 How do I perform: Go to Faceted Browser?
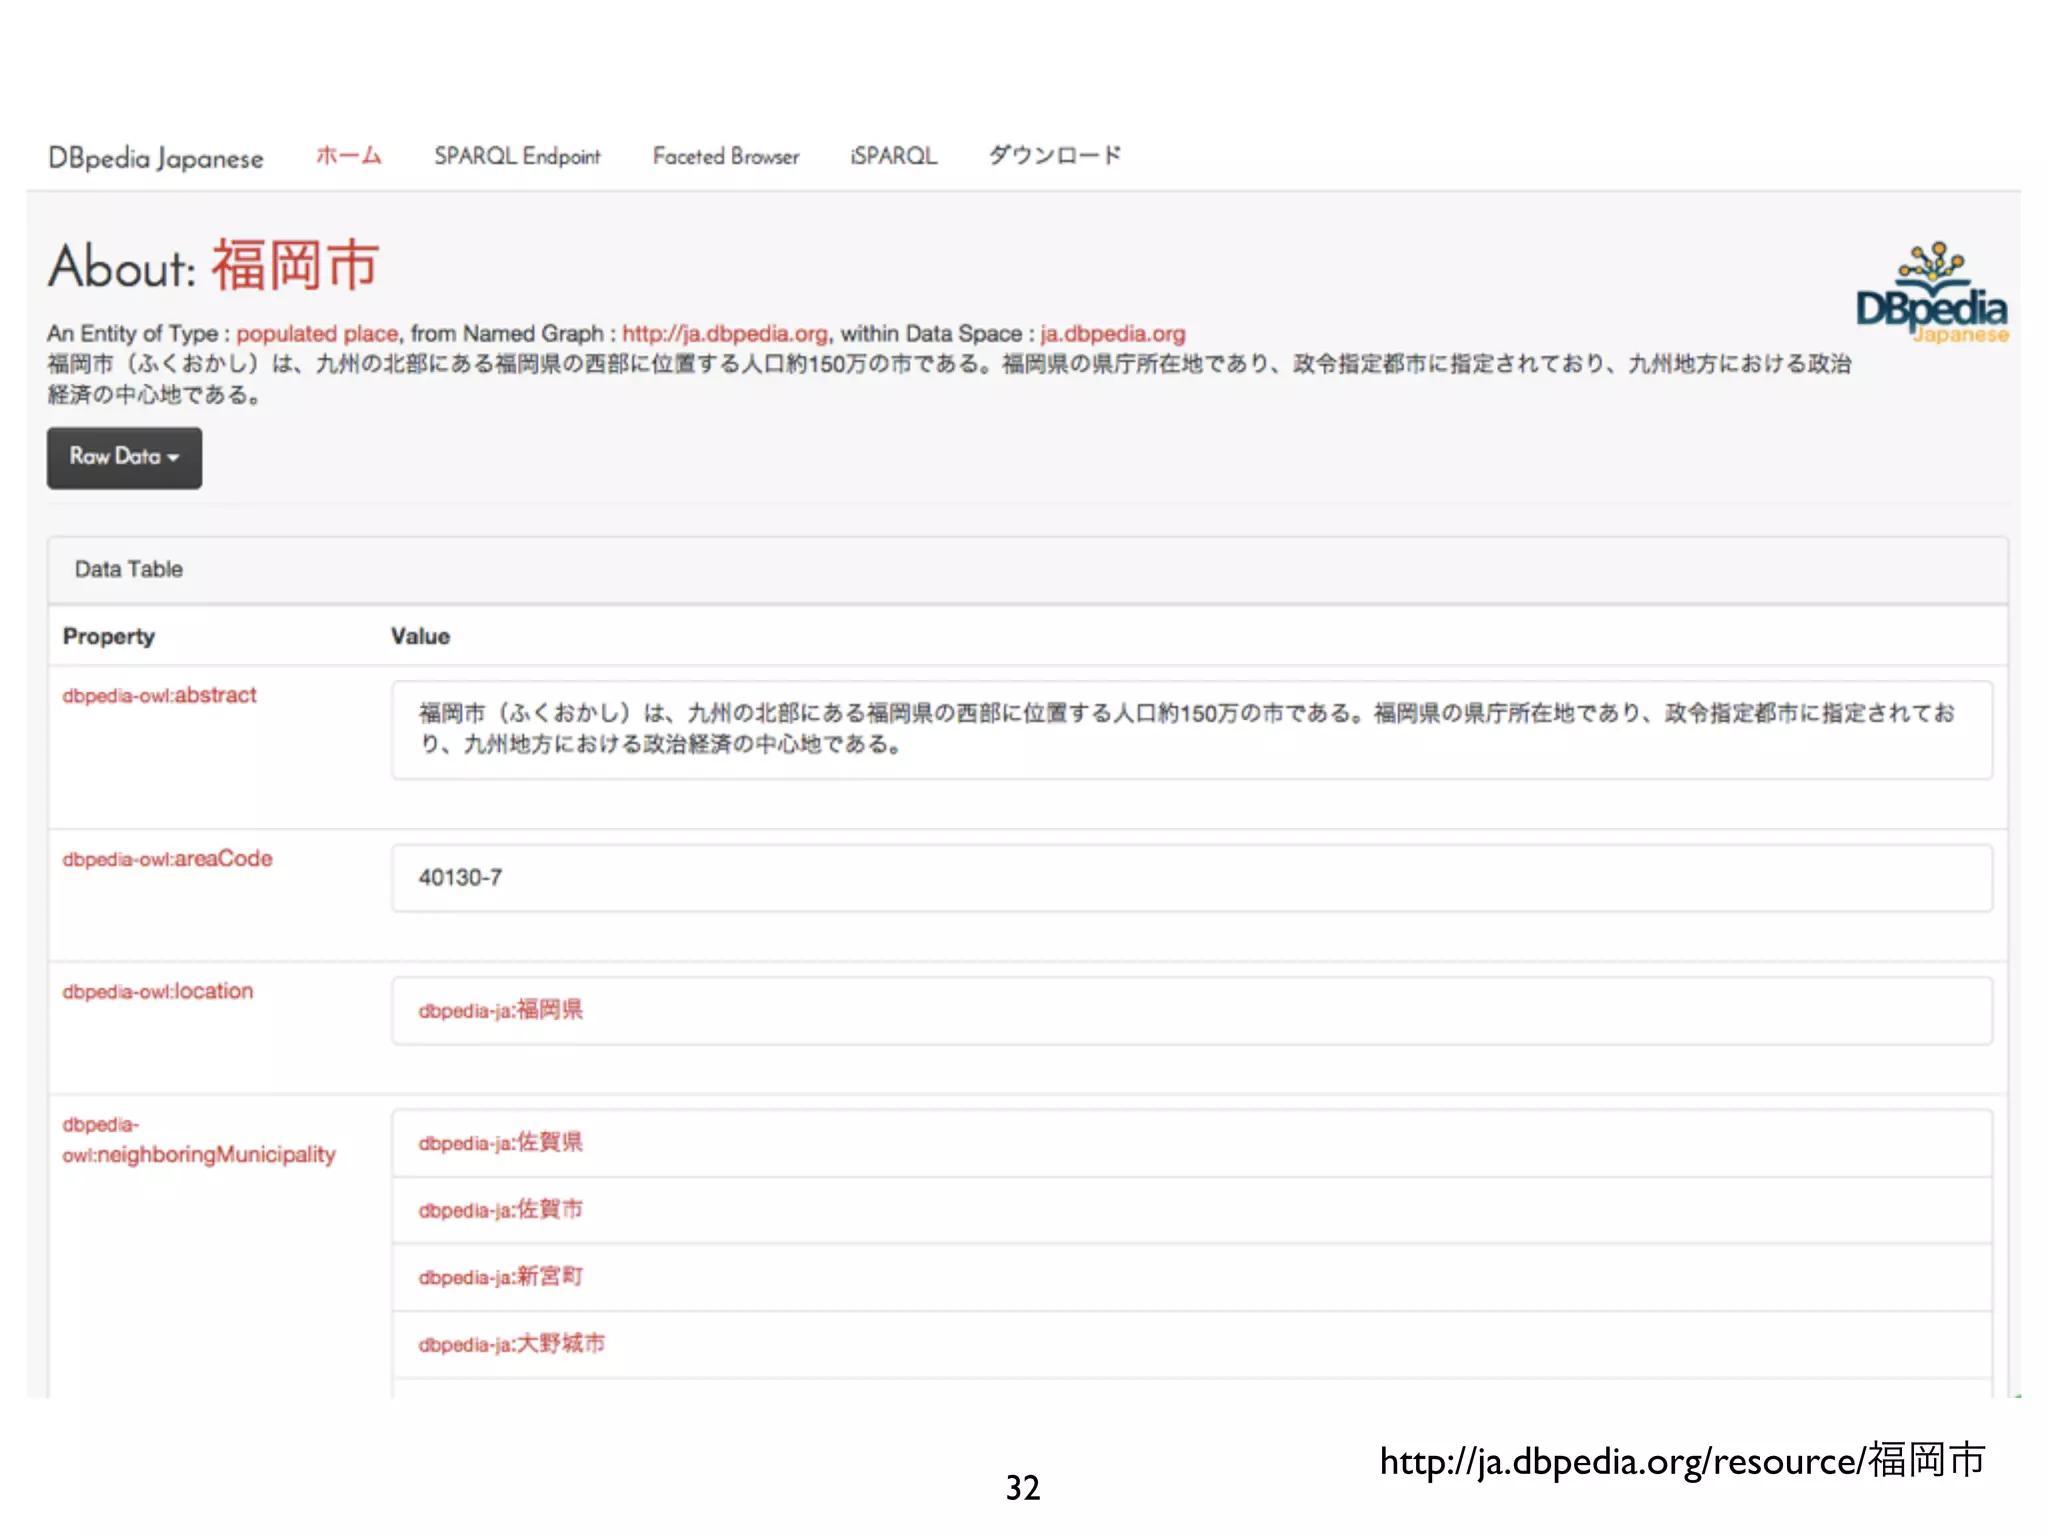[x=726, y=156]
